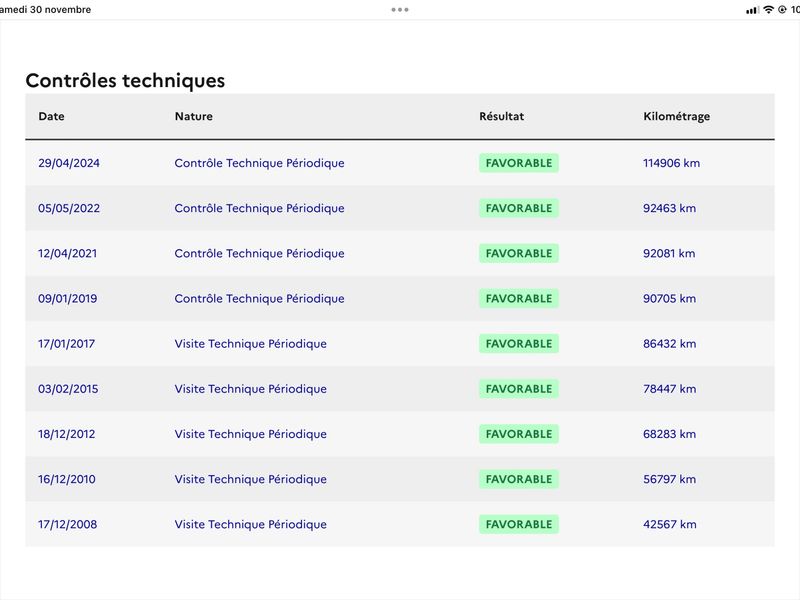The width and height of the screenshot is (800, 600).
Task: Select the 'Contrôles techniques' heading
Action: click(x=125, y=81)
